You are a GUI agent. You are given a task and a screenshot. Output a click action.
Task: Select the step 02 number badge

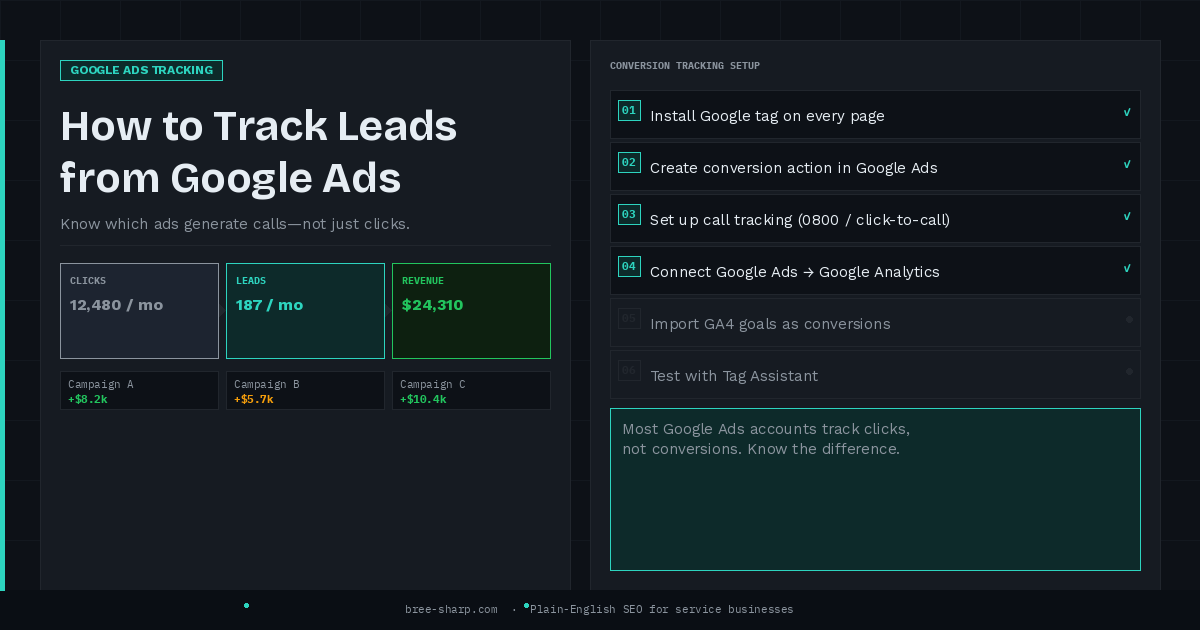pos(629,163)
